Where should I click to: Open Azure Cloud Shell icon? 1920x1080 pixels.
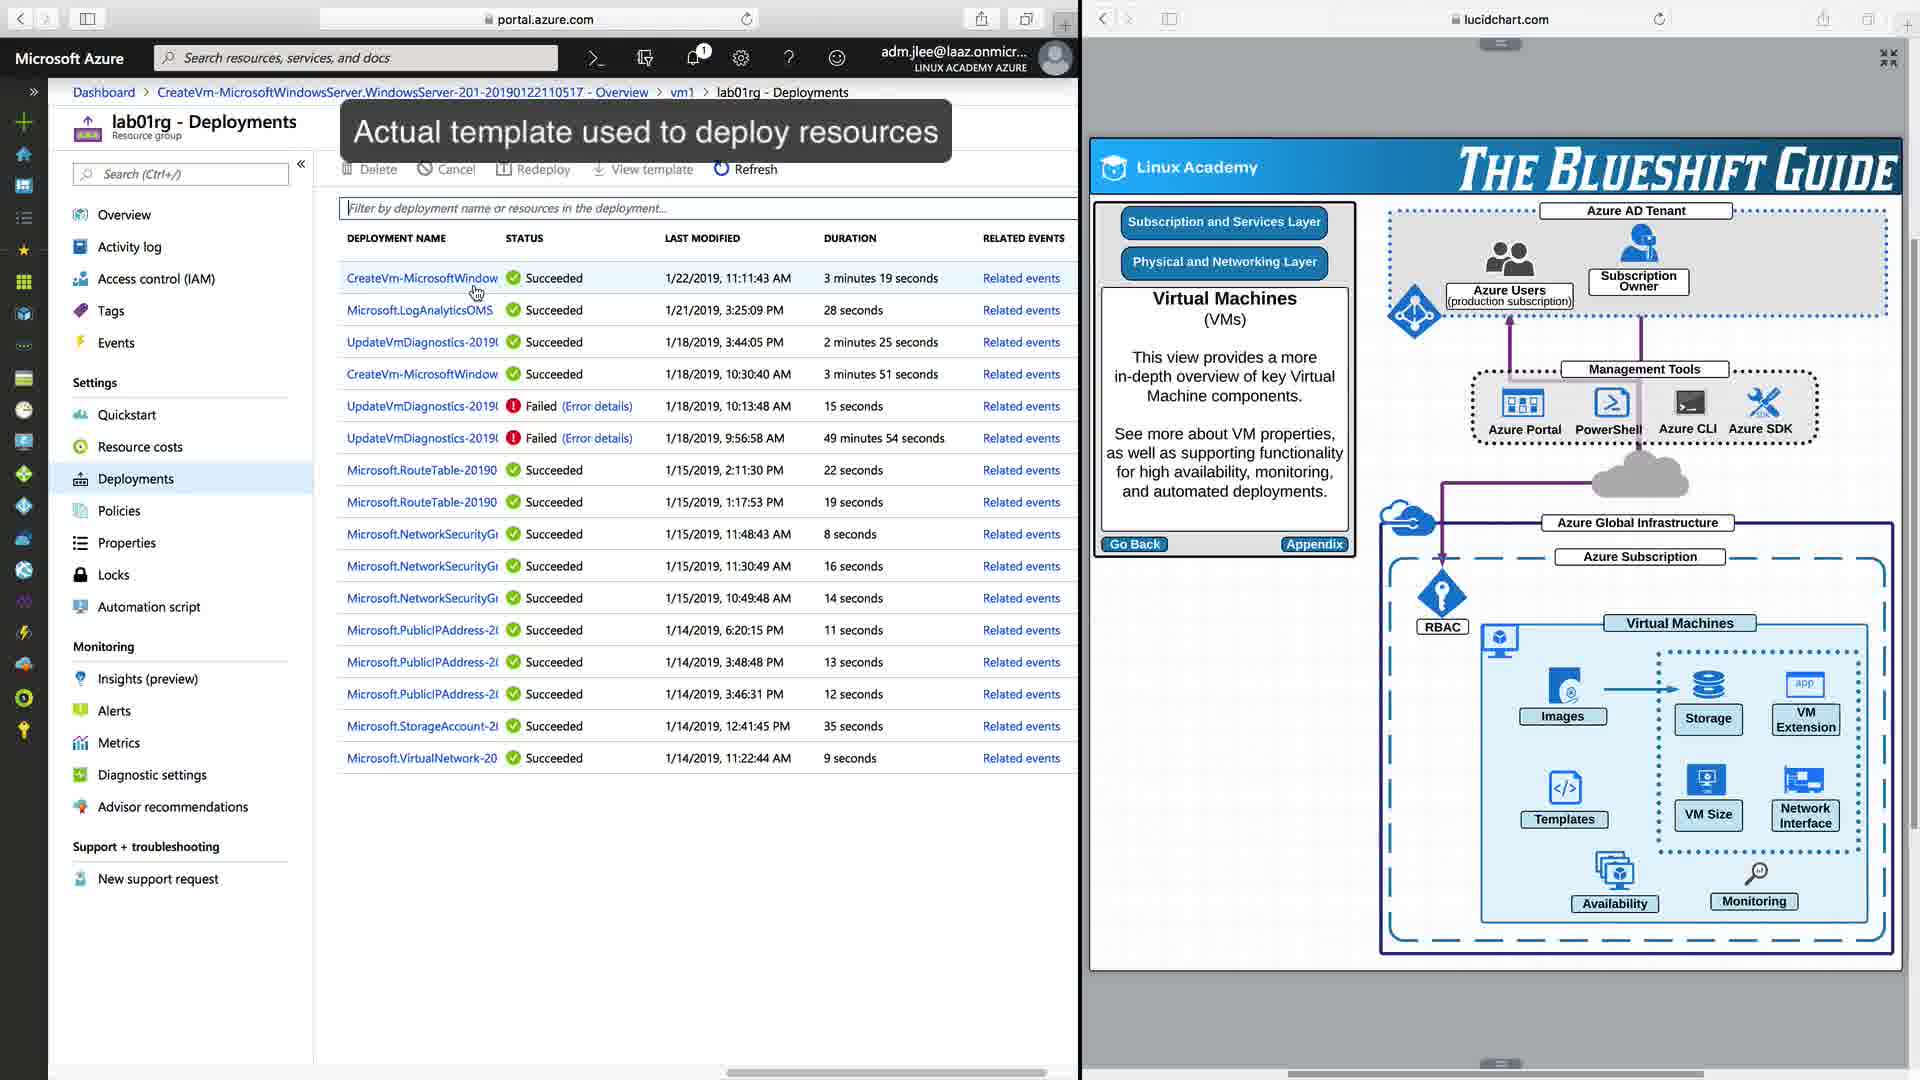point(596,58)
